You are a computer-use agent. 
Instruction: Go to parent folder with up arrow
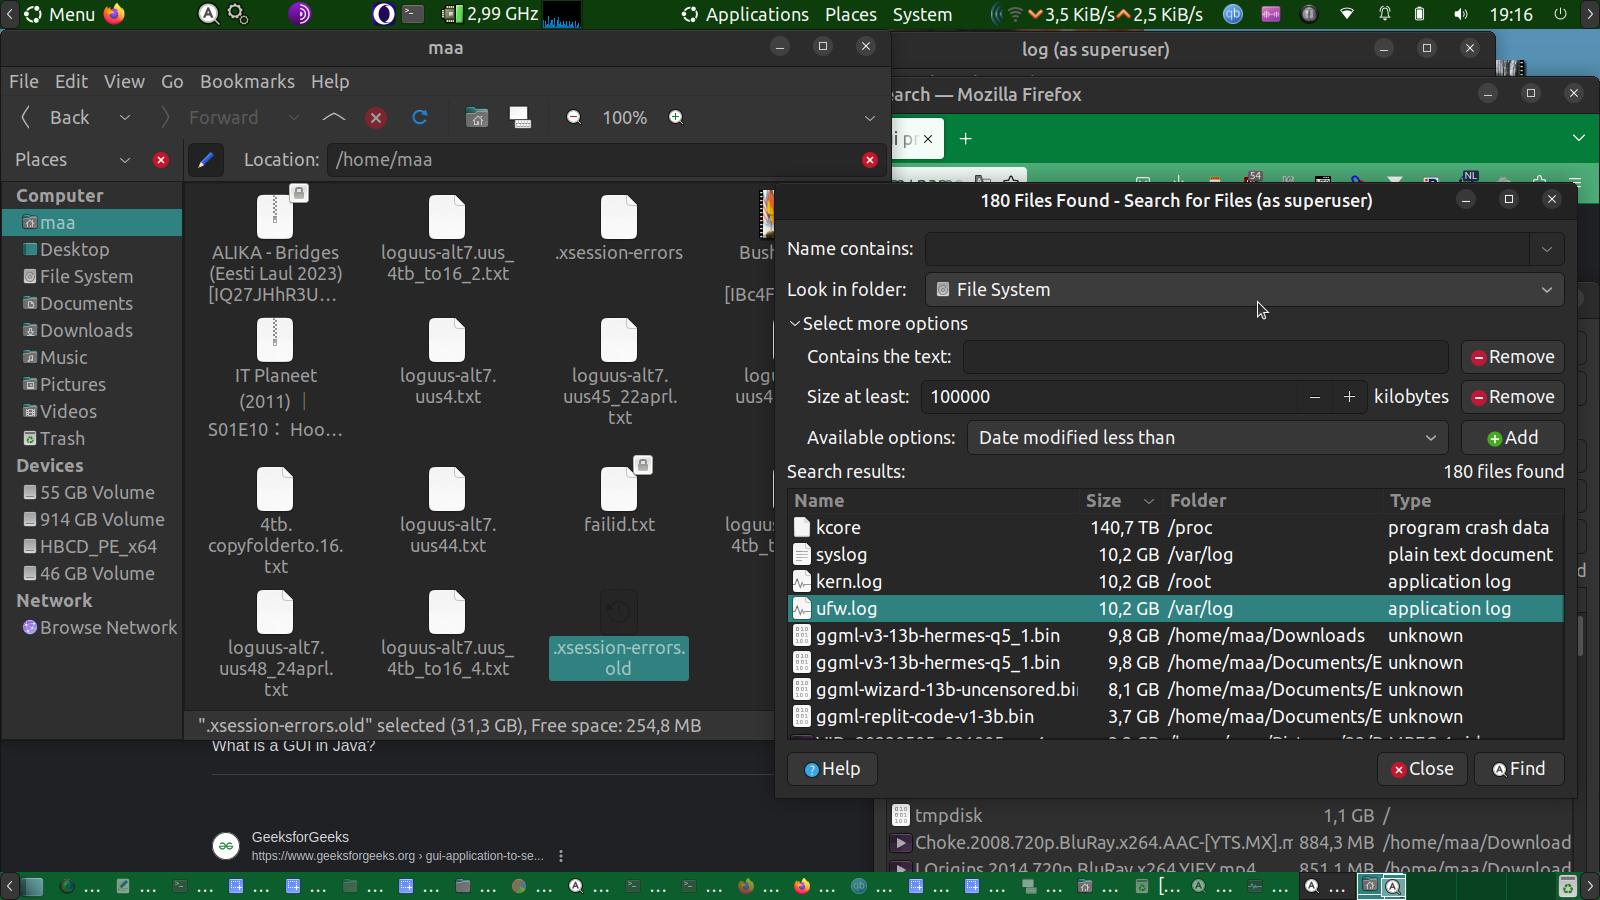click(x=334, y=118)
